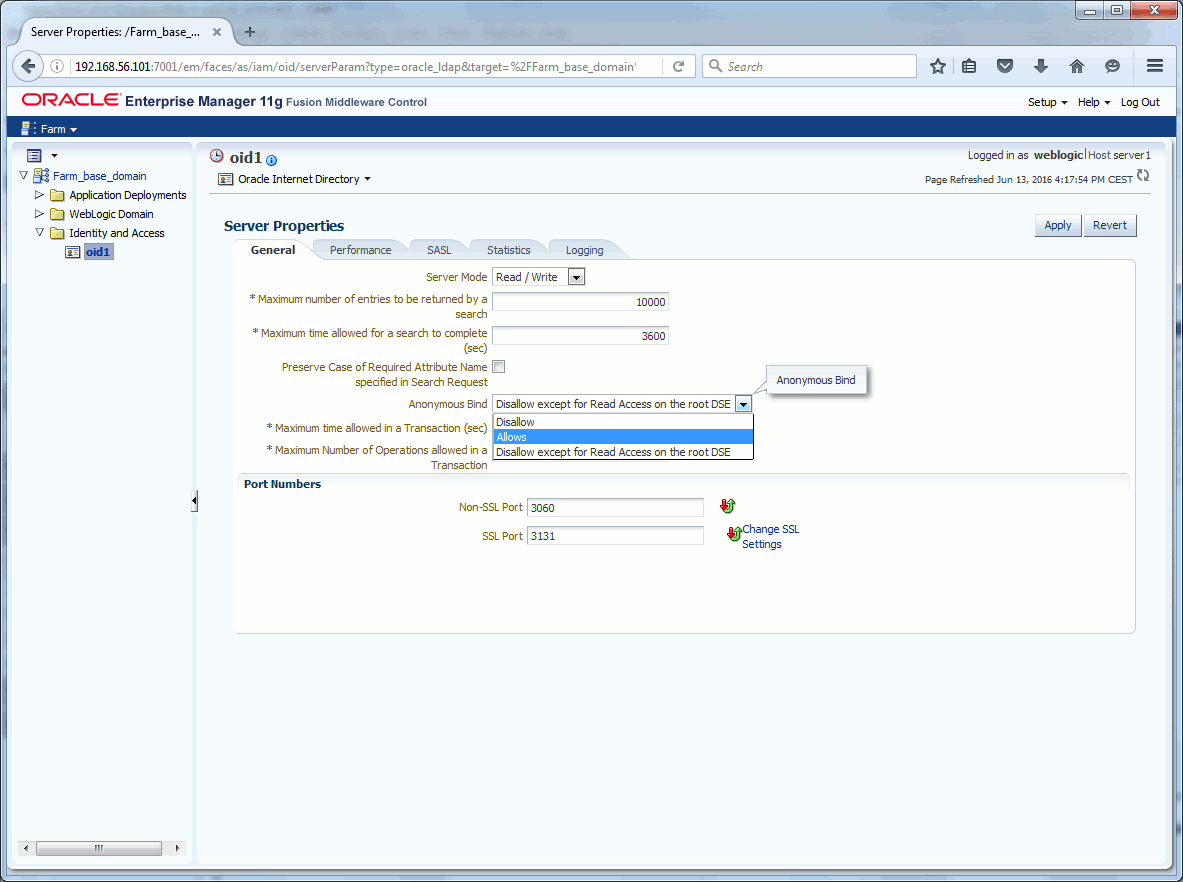
Task: Open the bookmarks list icon
Action: pos(969,66)
